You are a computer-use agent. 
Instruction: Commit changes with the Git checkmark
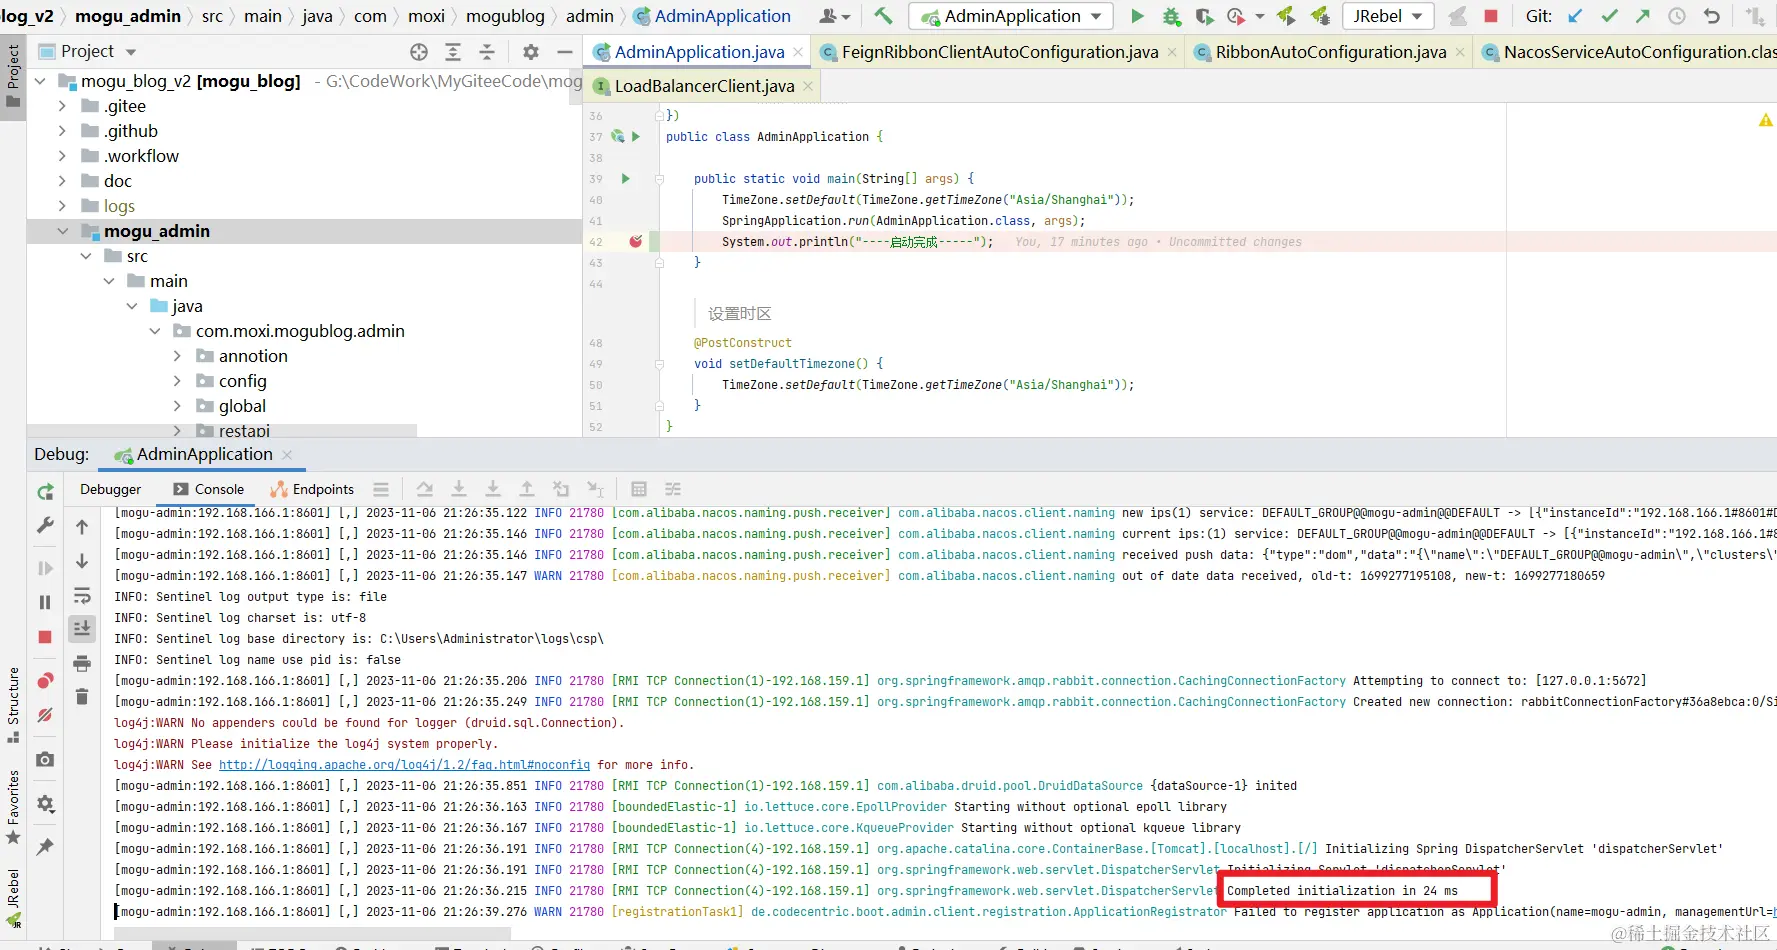point(1609,16)
